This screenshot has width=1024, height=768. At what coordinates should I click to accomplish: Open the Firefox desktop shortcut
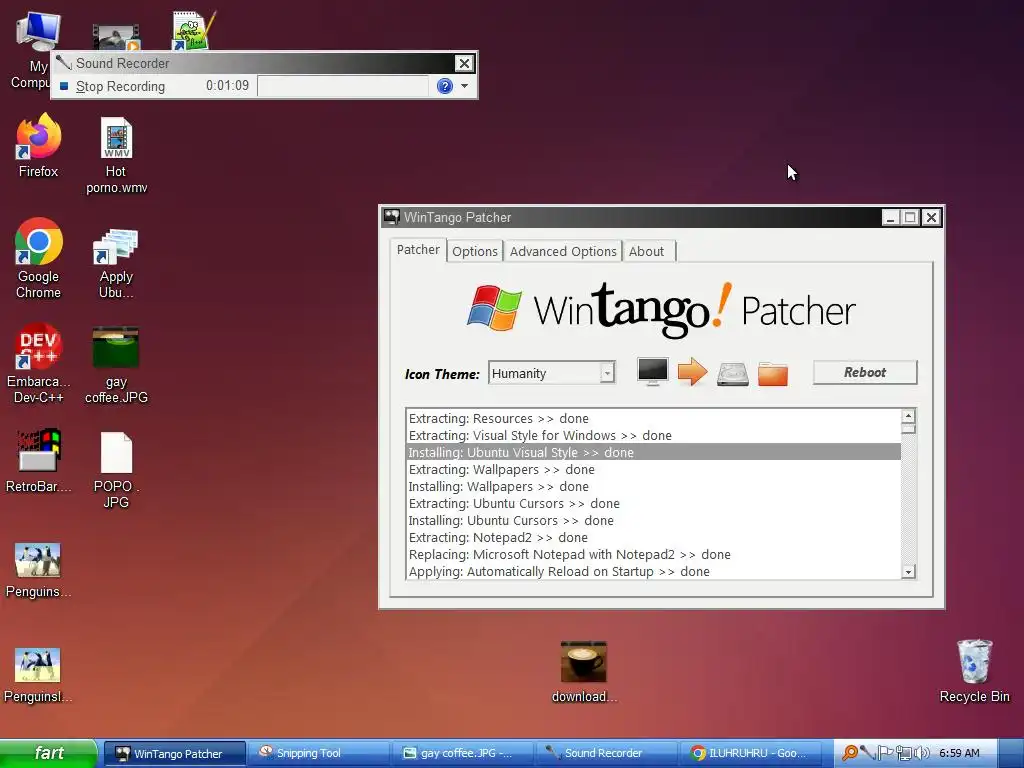(x=39, y=136)
